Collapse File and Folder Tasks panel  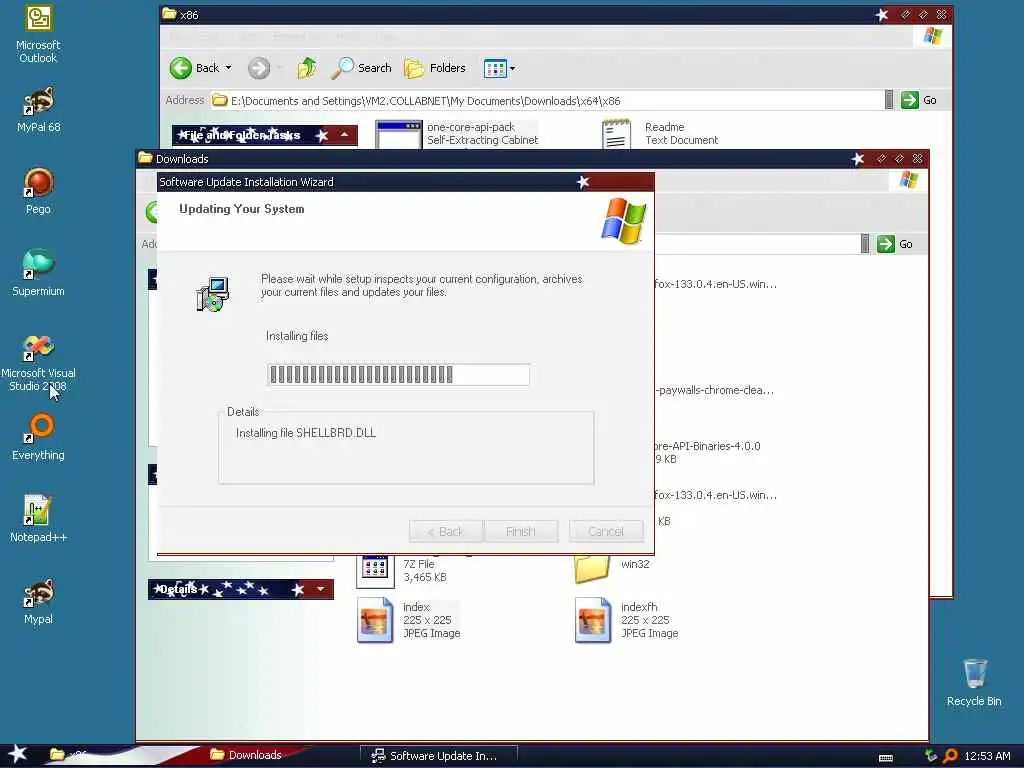tap(344, 135)
